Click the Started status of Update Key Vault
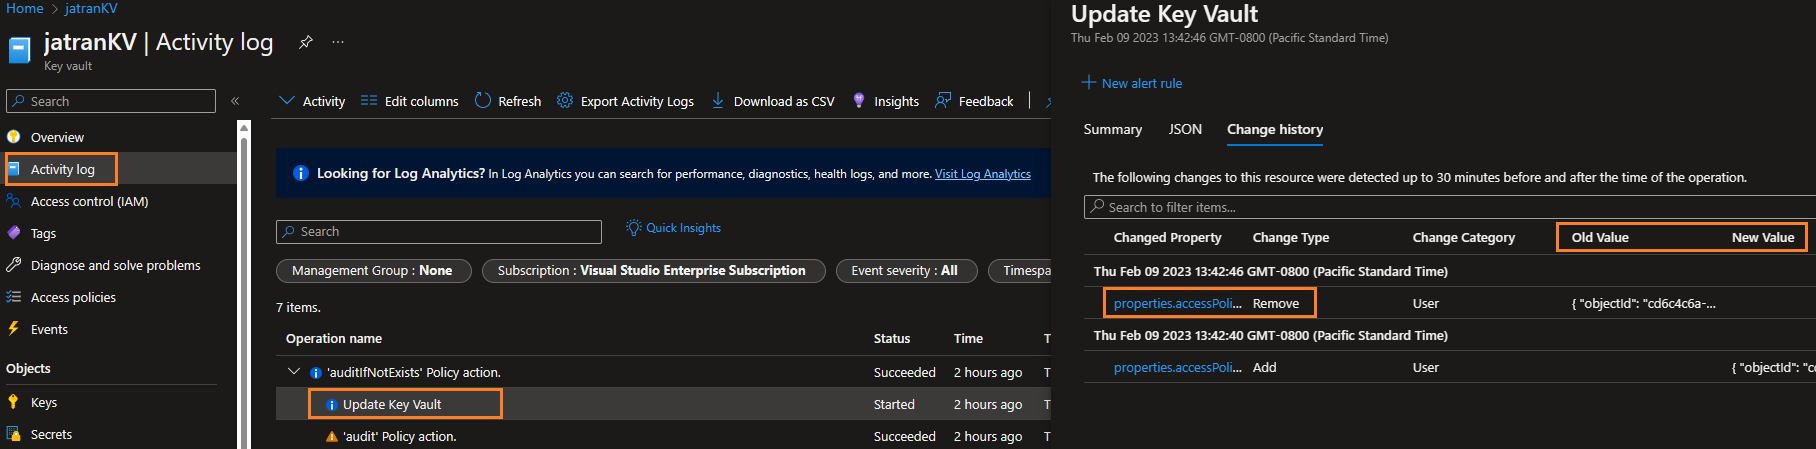This screenshot has width=1816, height=449. click(894, 404)
